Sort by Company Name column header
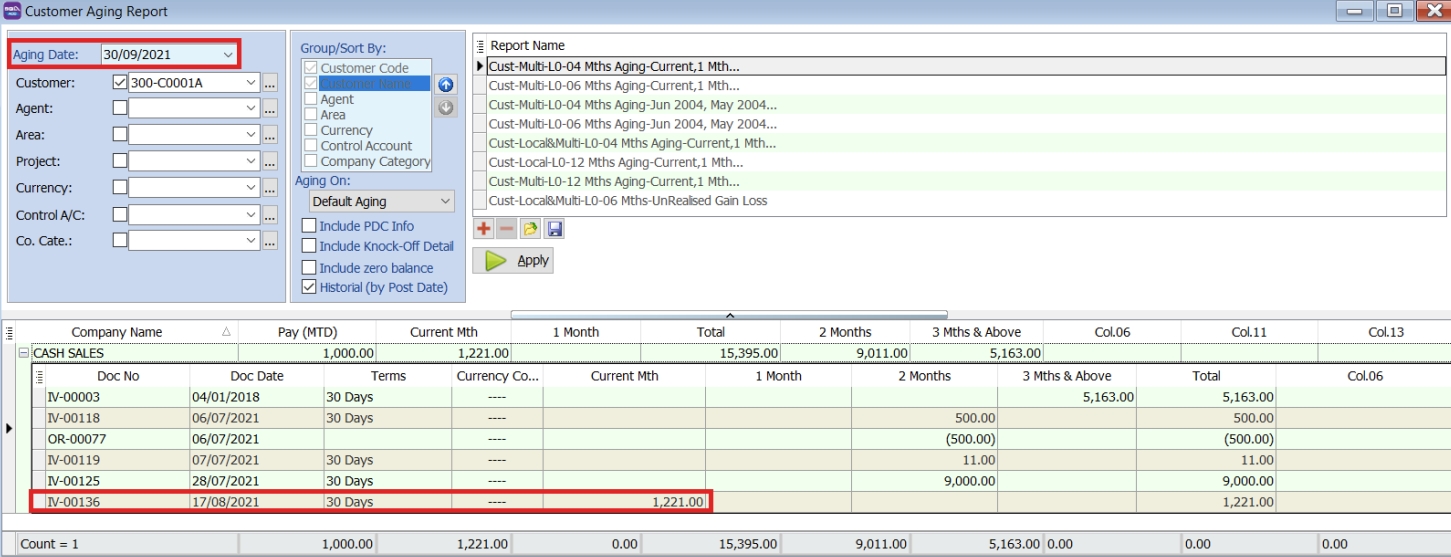The image size is (1451, 557). coord(117,332)
